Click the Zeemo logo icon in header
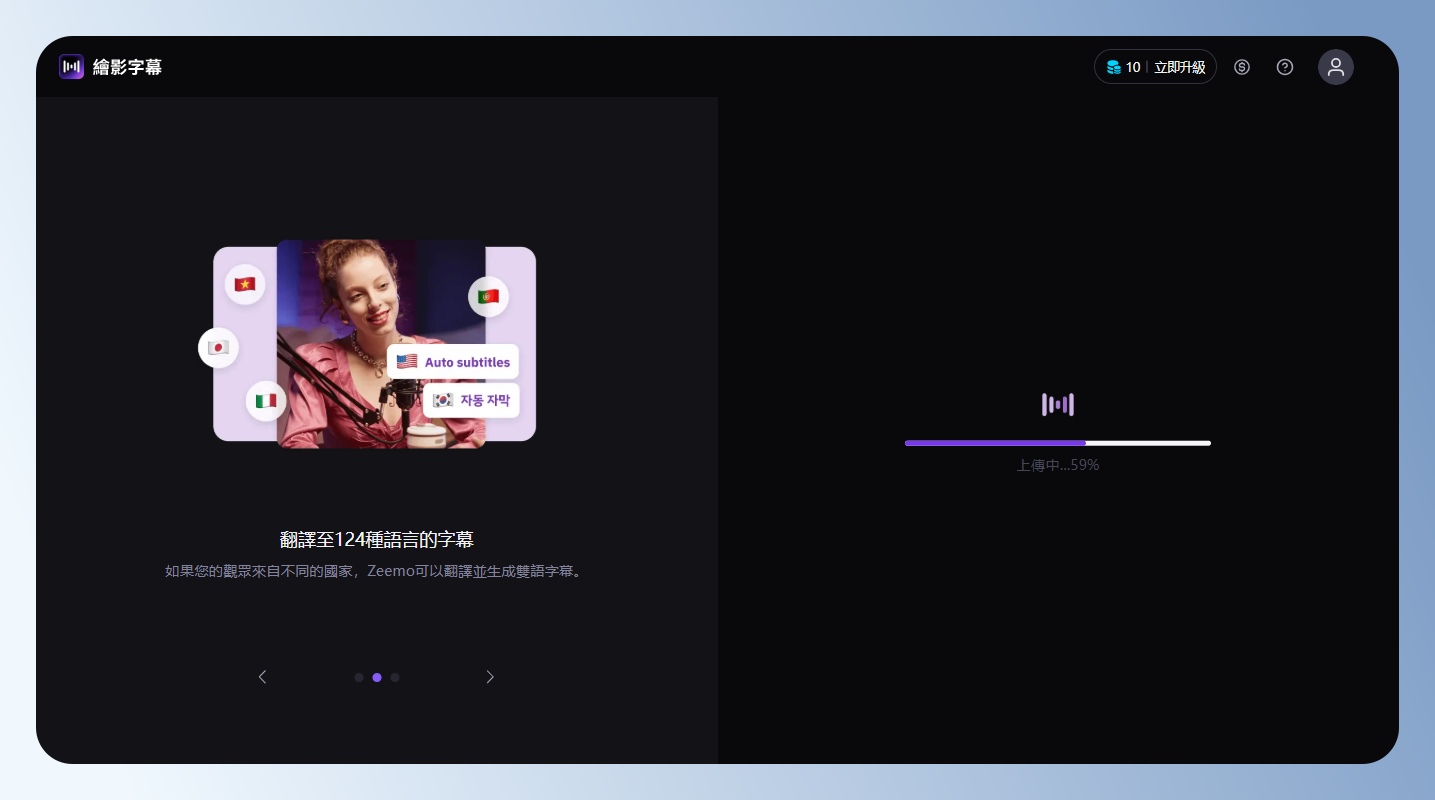The width and height of the screenshot is (1435, 800). 71,67
